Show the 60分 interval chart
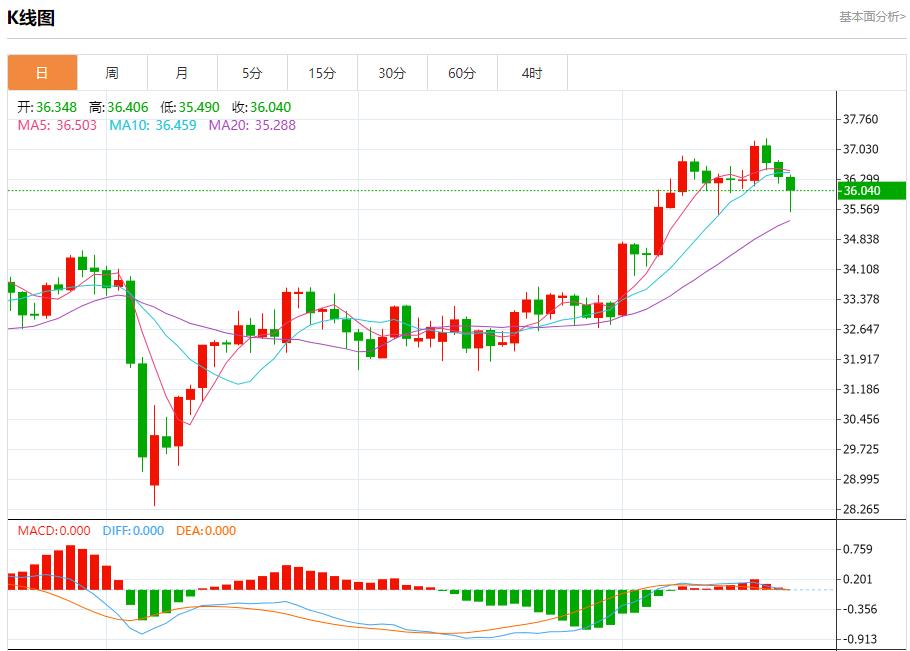The image size is (910, 651). [462, 73]
